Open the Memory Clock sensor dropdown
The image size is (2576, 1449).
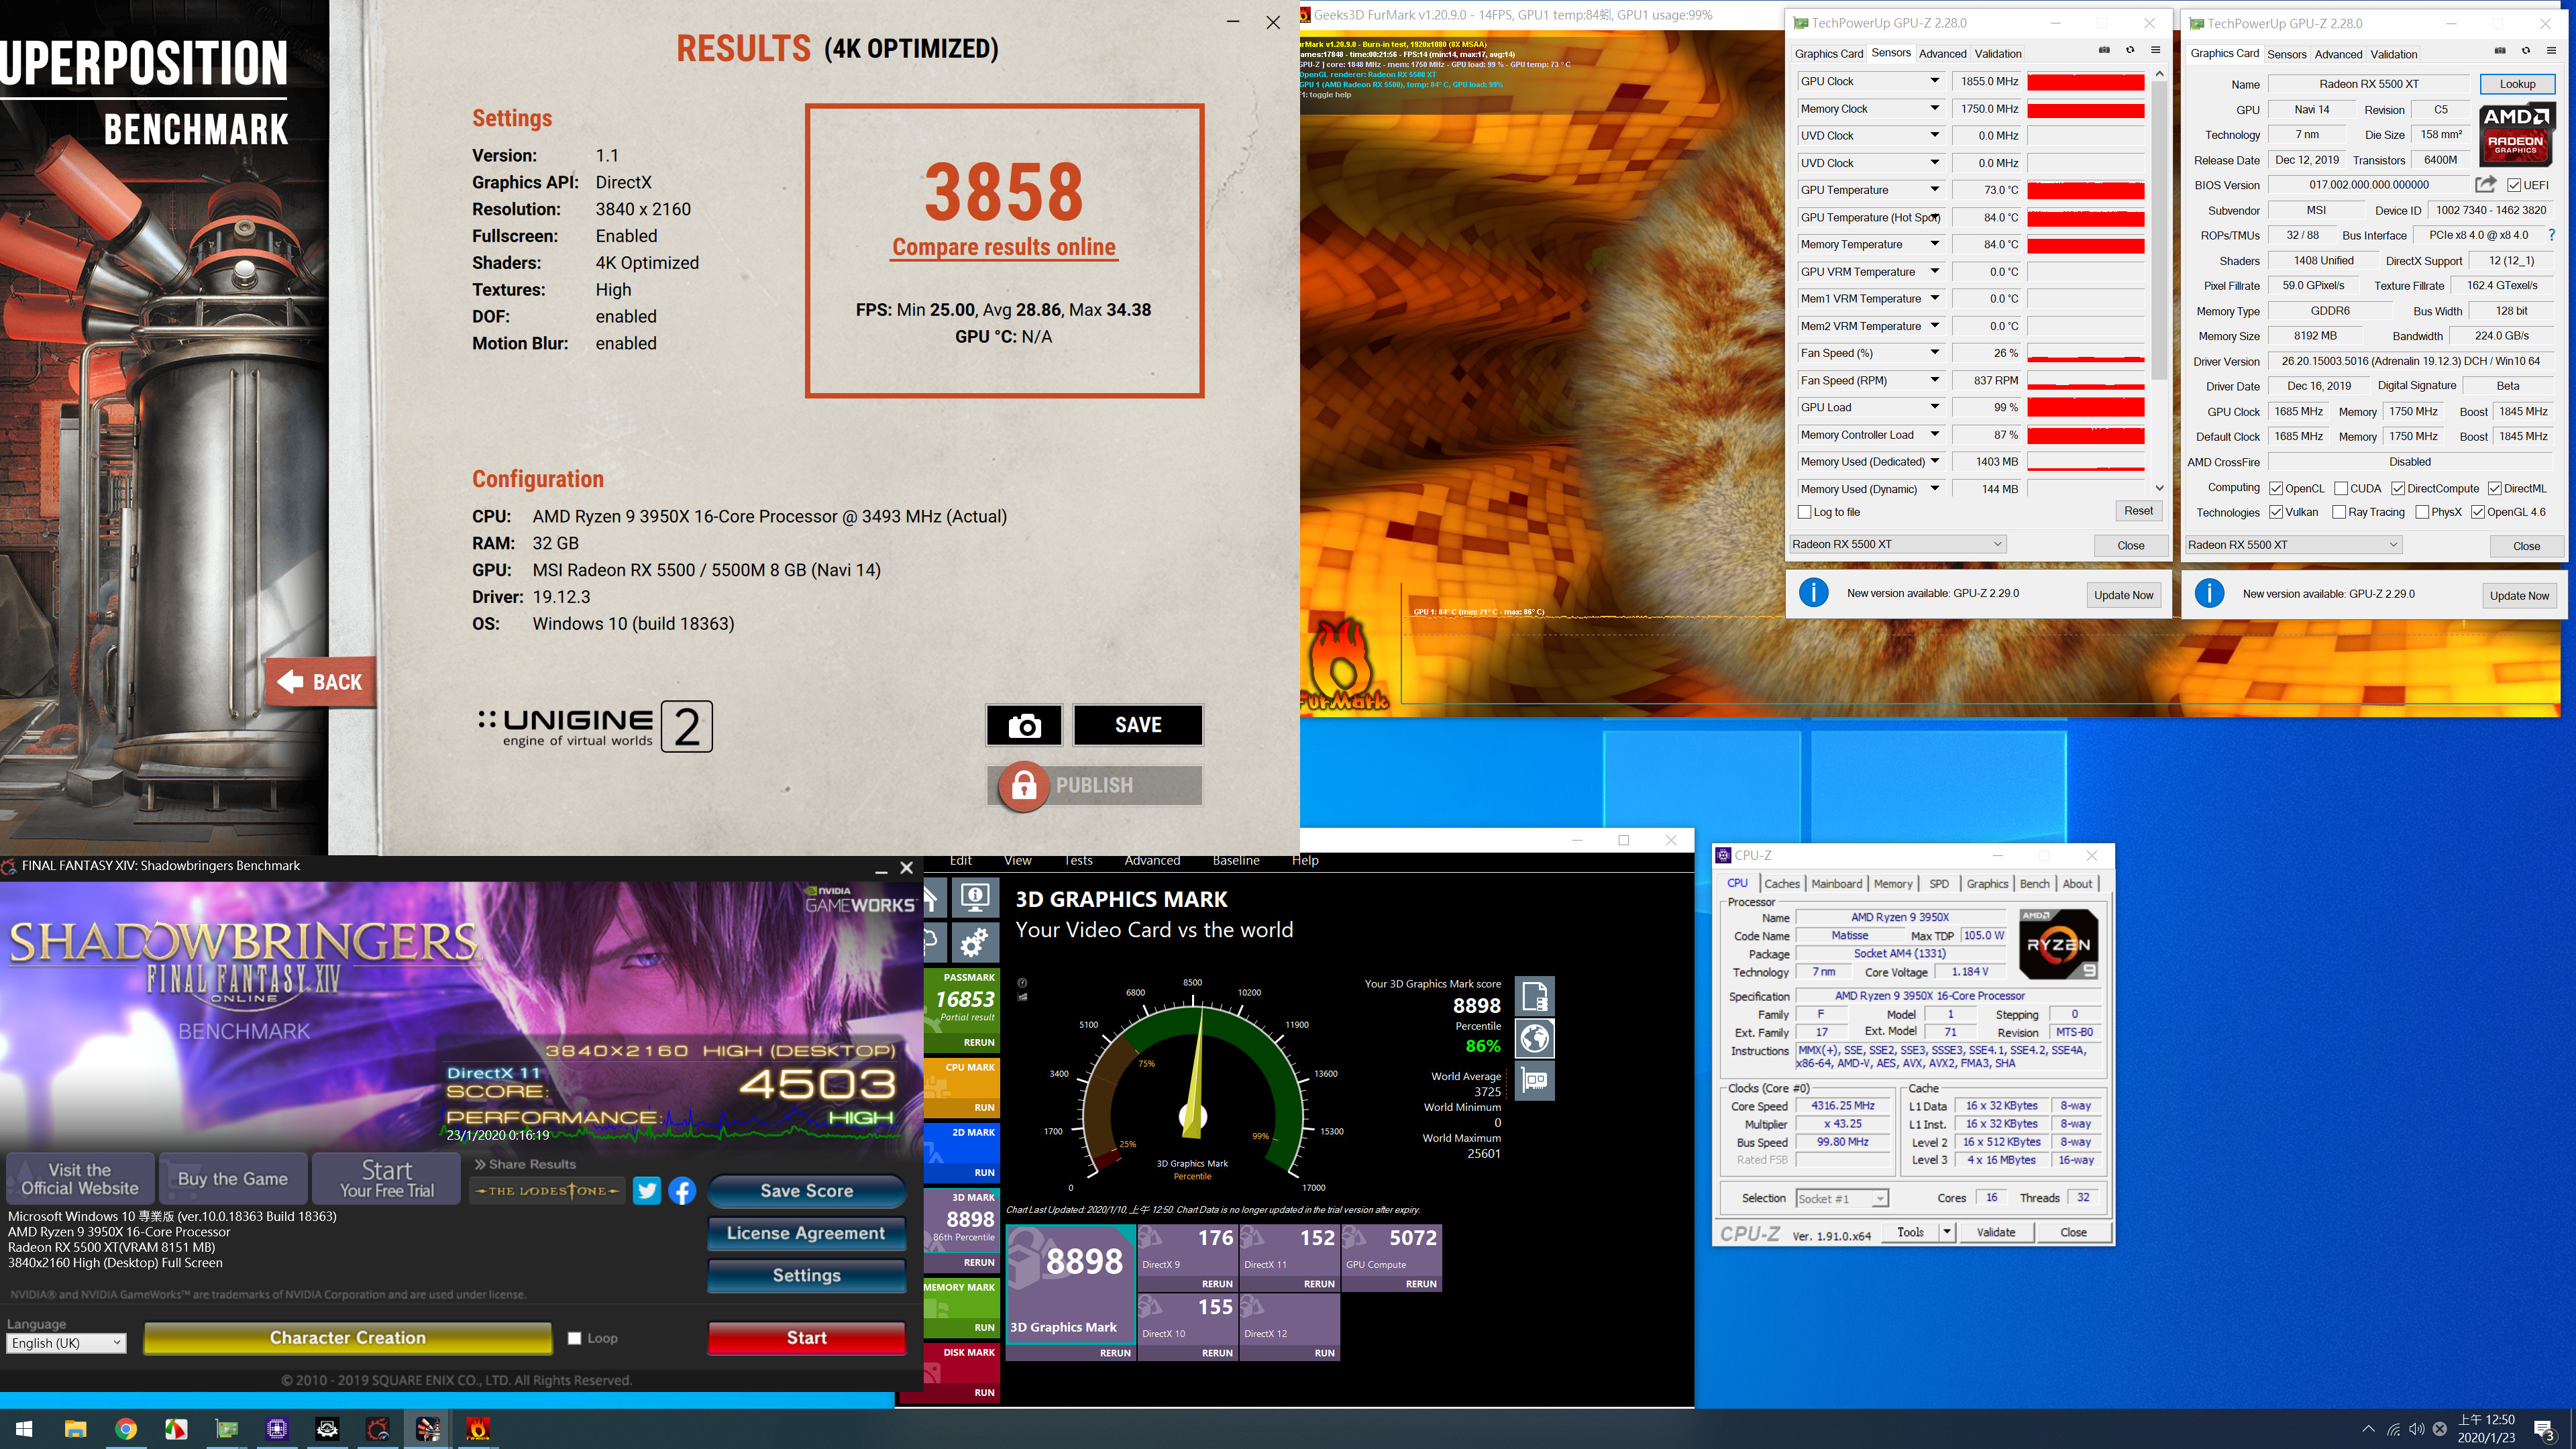click(1934, 108)
